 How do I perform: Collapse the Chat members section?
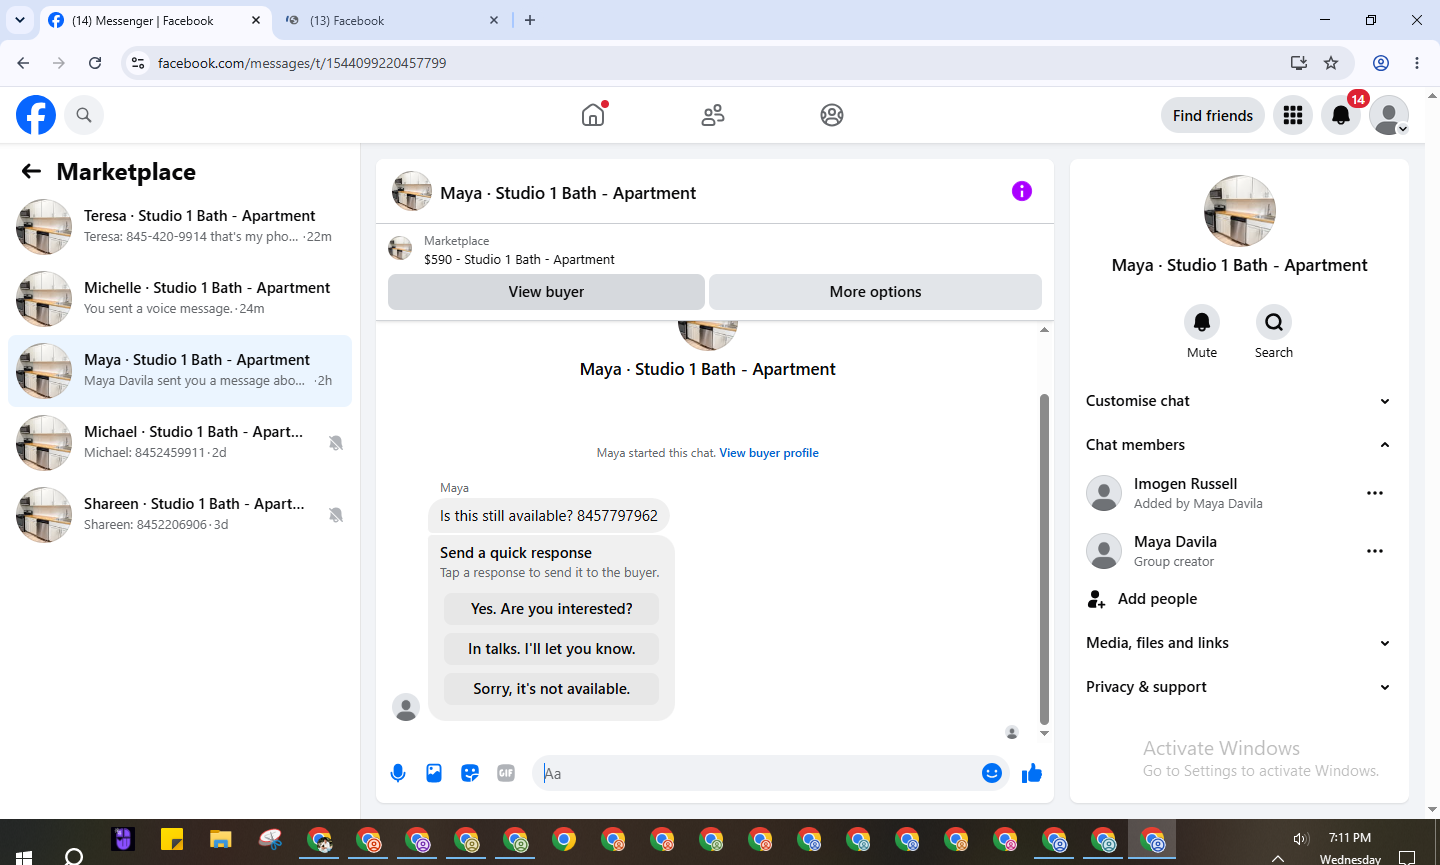click(1239, 445)
